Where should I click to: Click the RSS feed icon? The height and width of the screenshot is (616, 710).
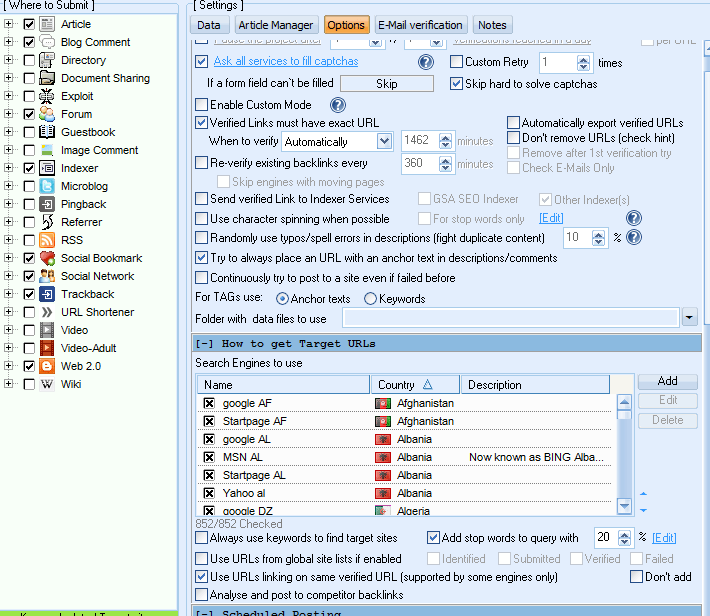47,240
